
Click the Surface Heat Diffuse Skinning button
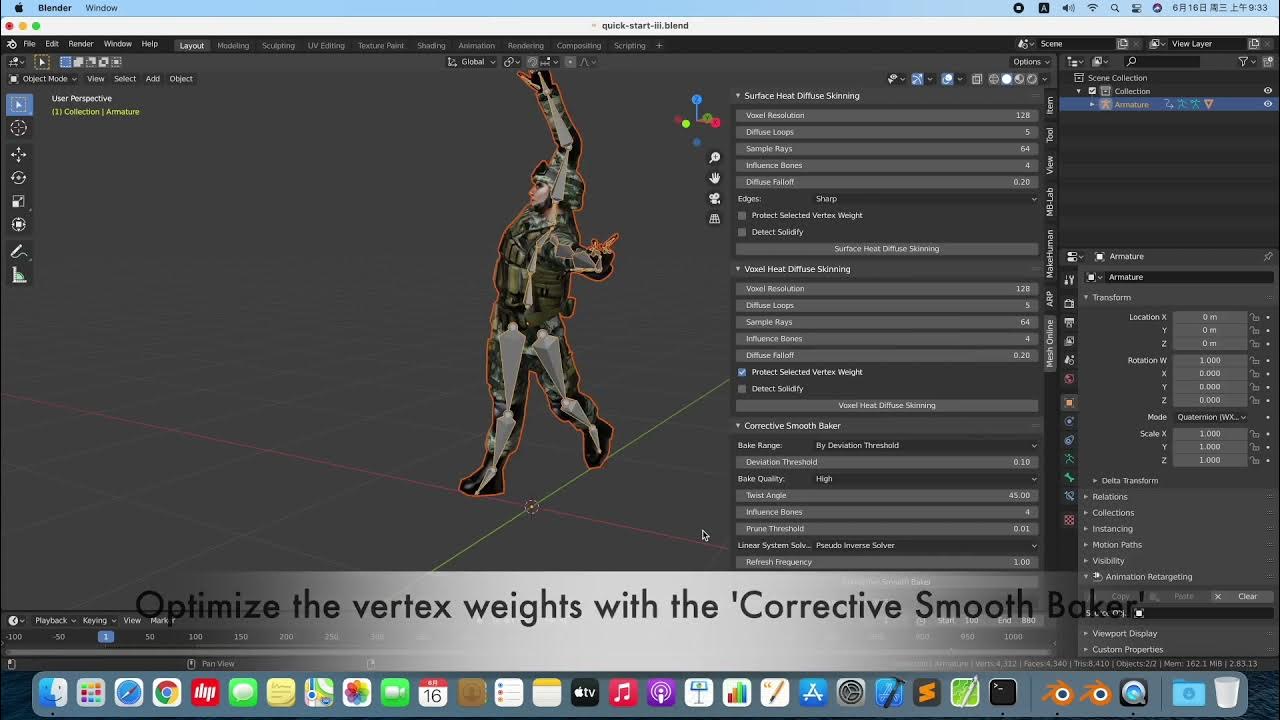click(887, 249)
